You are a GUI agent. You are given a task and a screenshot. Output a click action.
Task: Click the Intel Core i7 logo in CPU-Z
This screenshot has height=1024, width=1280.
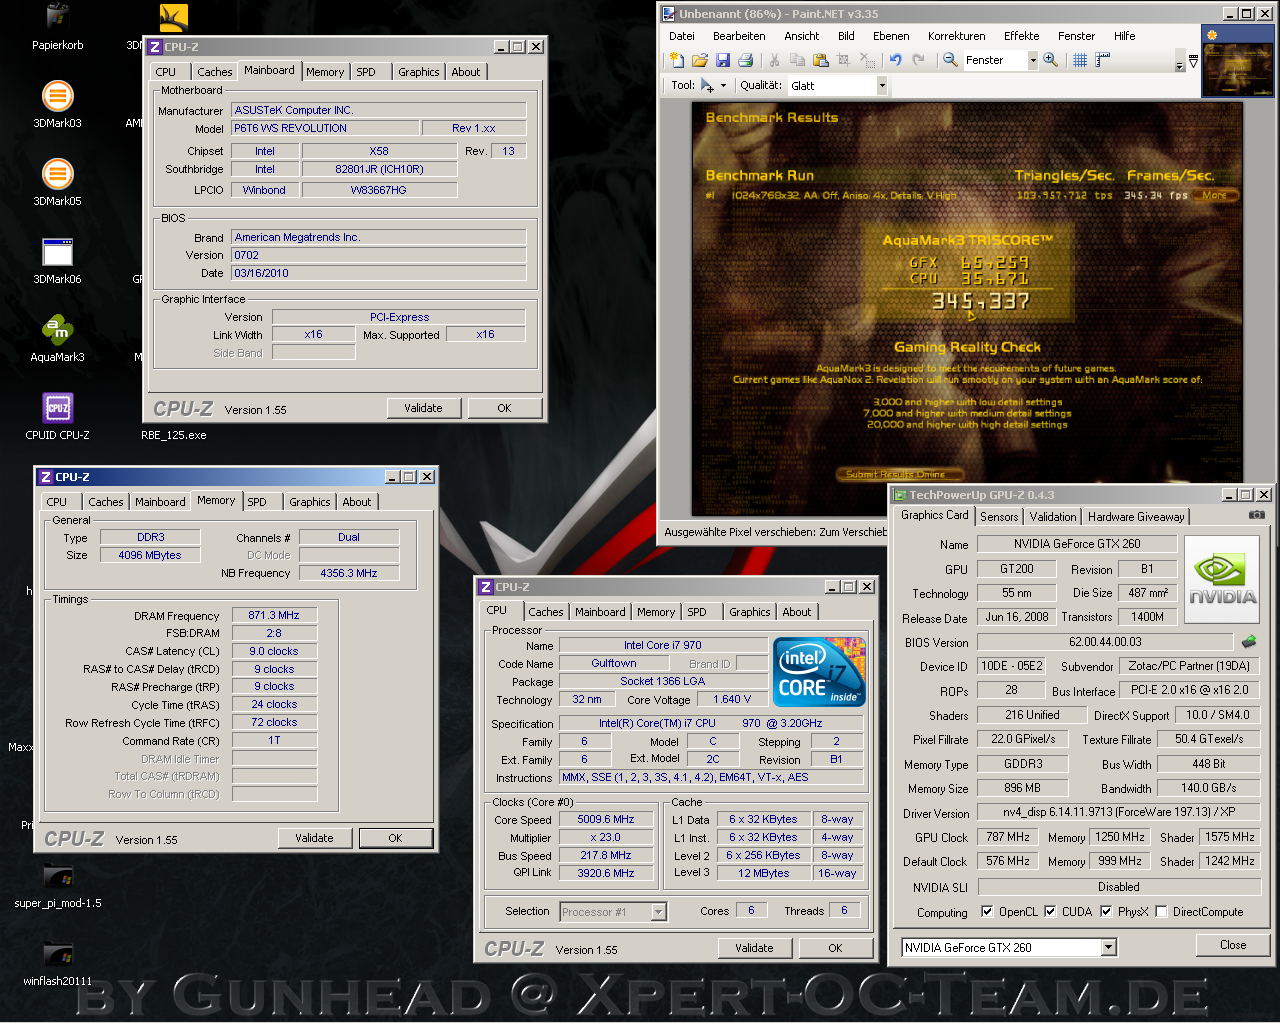(819, 672)
